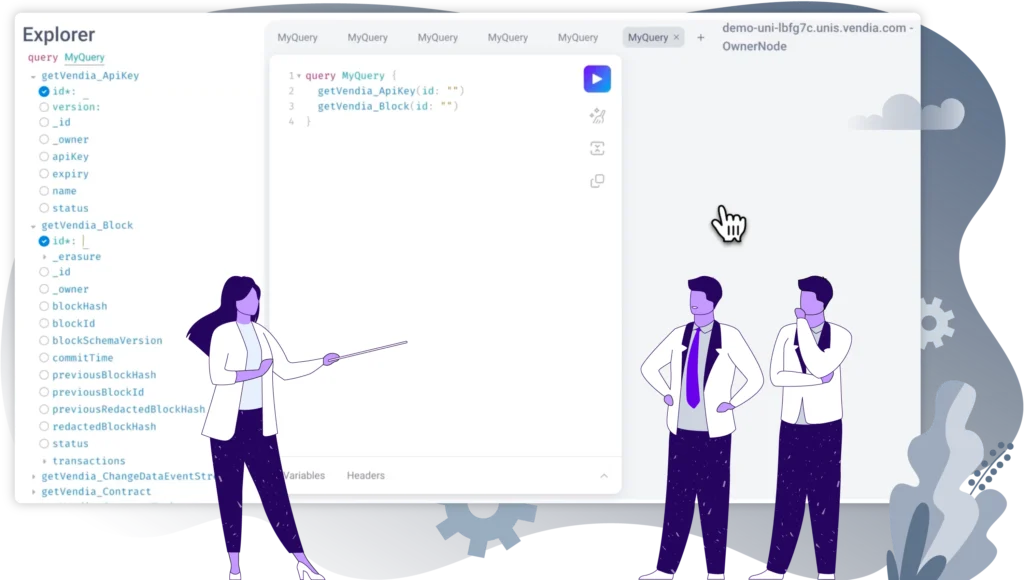Viewport: 1024px width, 580px height.
Task: Toggle the commitTime field on
Action: pyautogui.click(x=44, y=358)
